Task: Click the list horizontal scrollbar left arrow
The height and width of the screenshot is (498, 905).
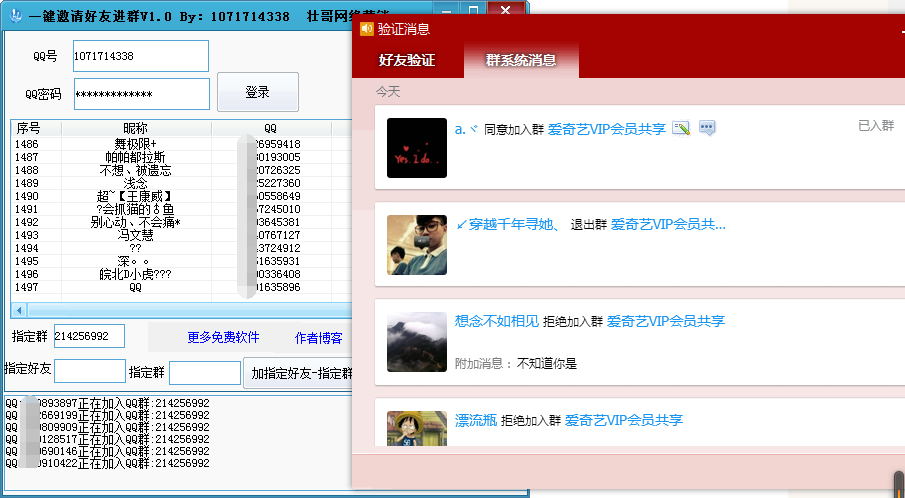Action: tap(19, 310)
